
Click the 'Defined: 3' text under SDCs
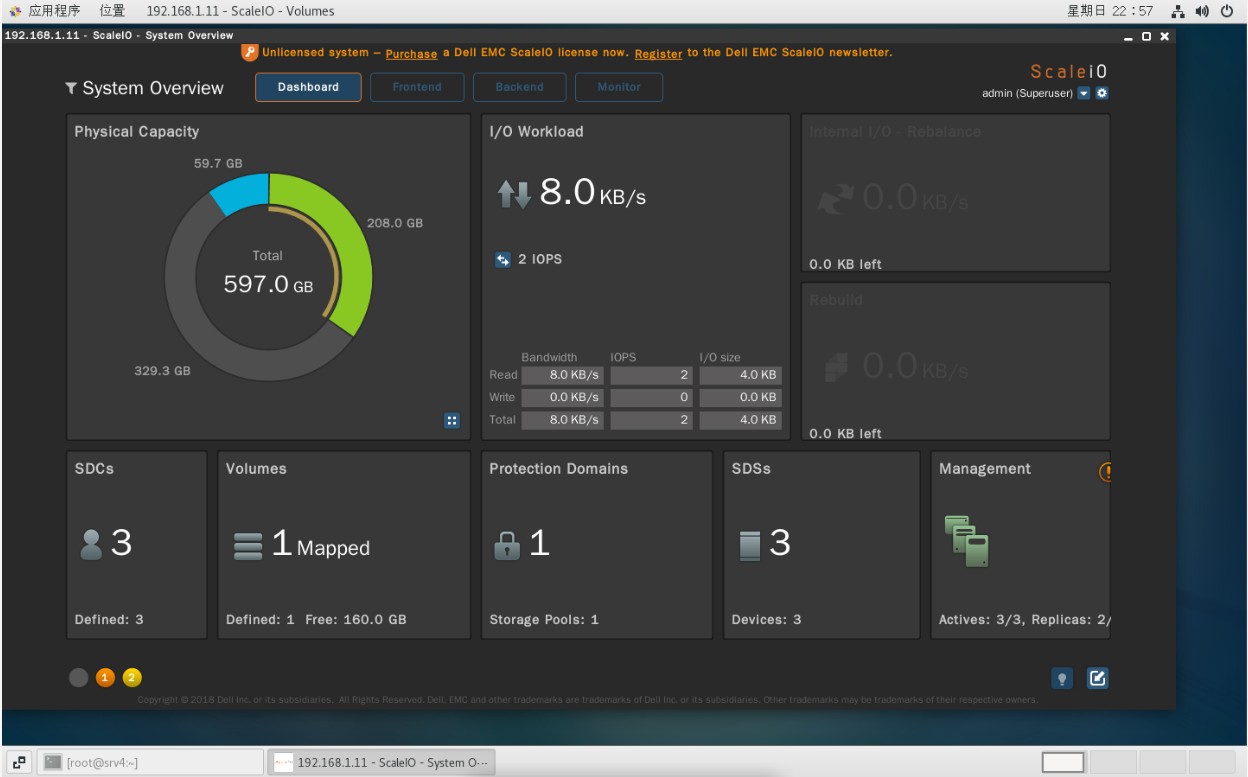(x=109, y=620)
